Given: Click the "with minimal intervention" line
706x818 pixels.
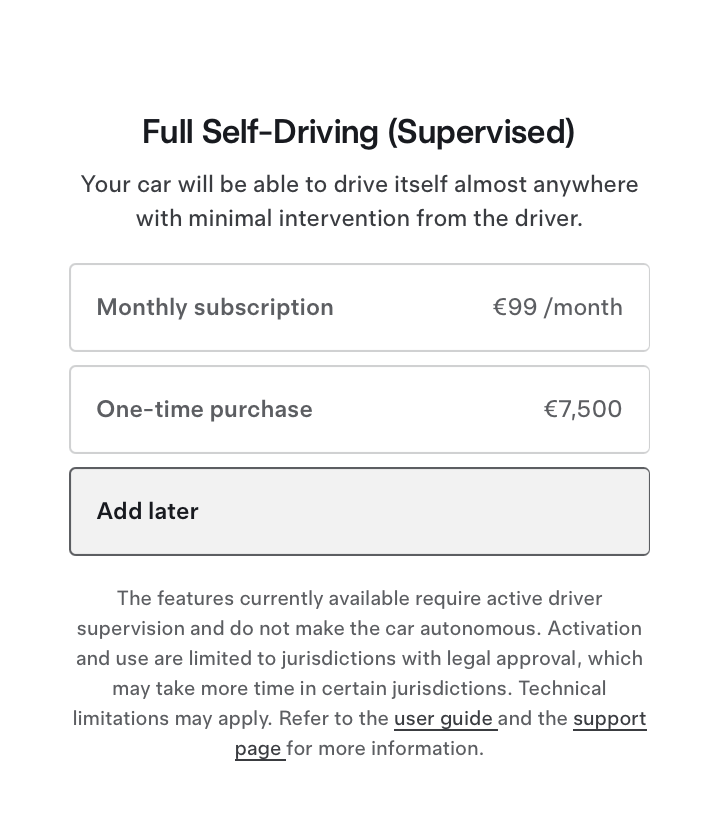Looking at the screenshot, I should click(x=359, y=218).
